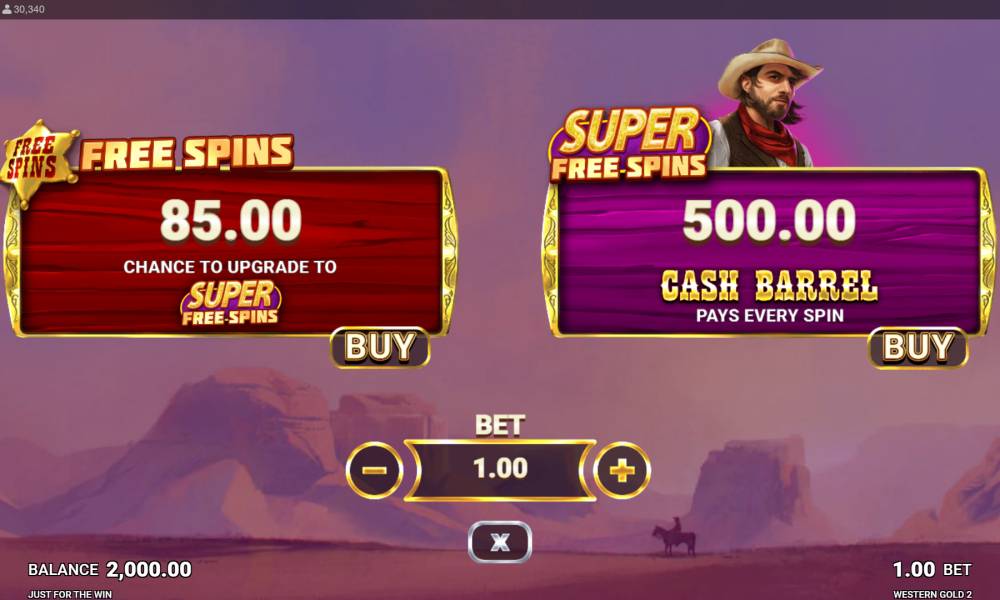1000x600 pixels.
Task: Buy the 500.00 Super Free Spins feature
Action: tap(918, 348)
